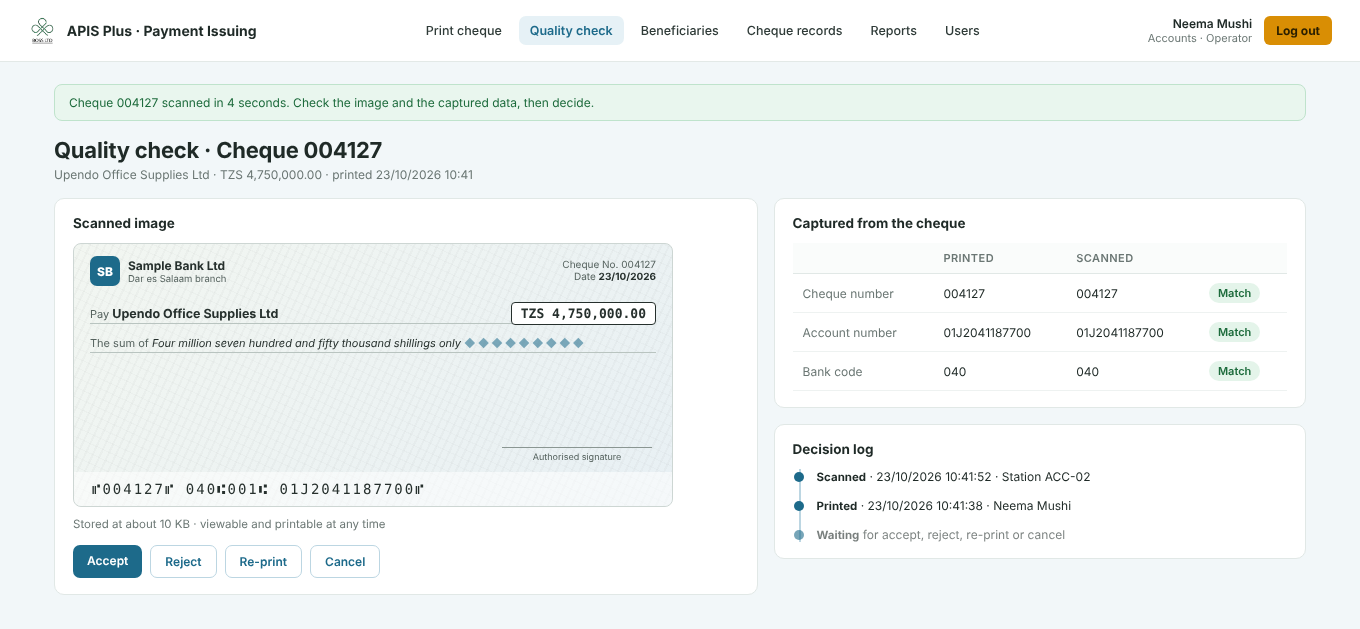
Task: Click the Stored at about 10 KB note
Action: 229,524
